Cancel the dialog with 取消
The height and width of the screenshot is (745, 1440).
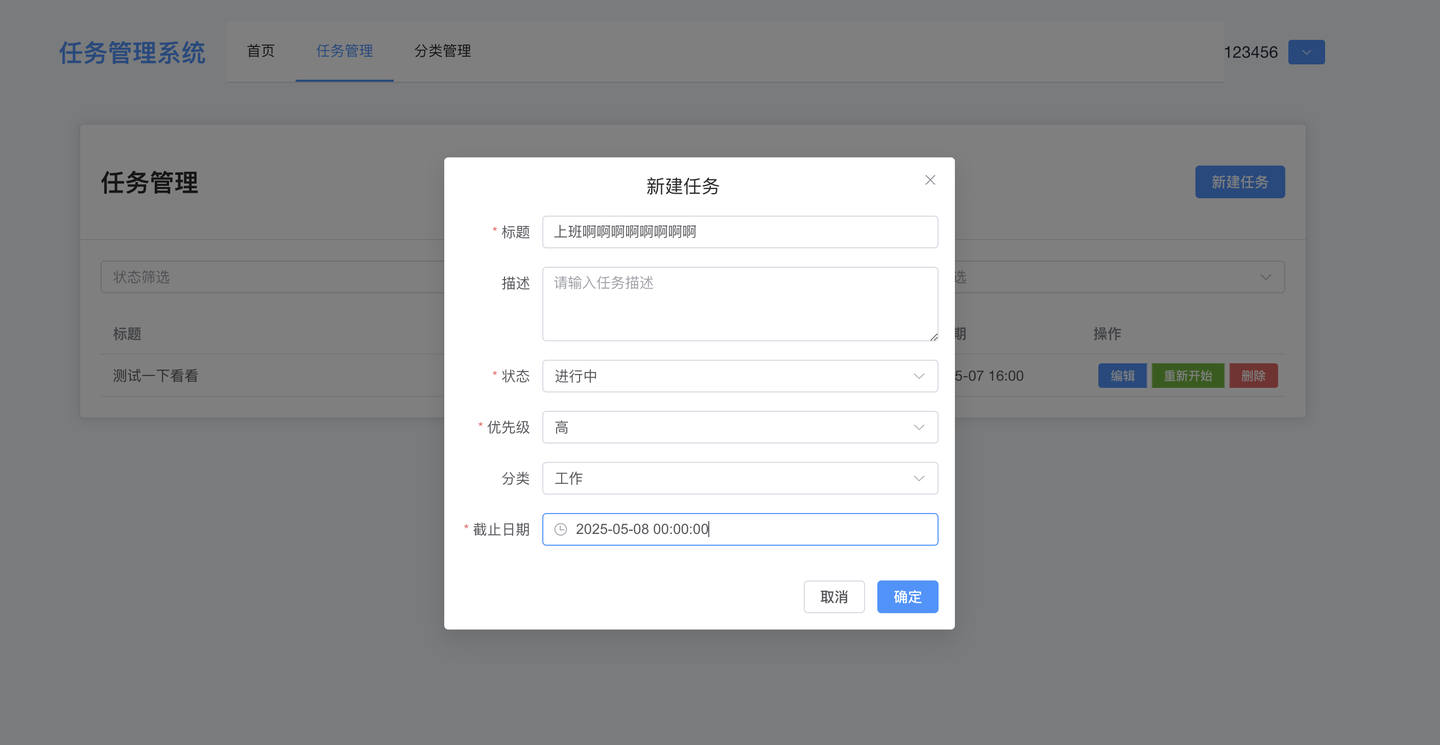(834, 596)
